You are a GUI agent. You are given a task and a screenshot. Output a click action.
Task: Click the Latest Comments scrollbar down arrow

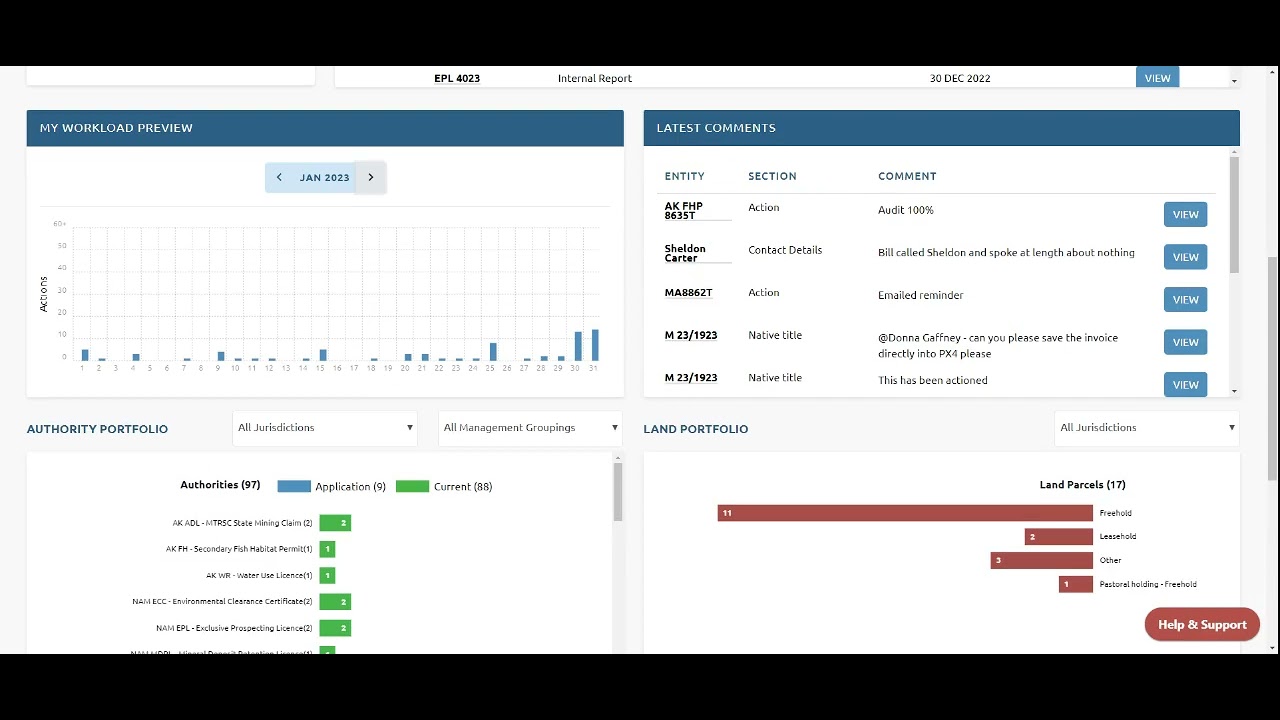click(x=1234, y=391)
